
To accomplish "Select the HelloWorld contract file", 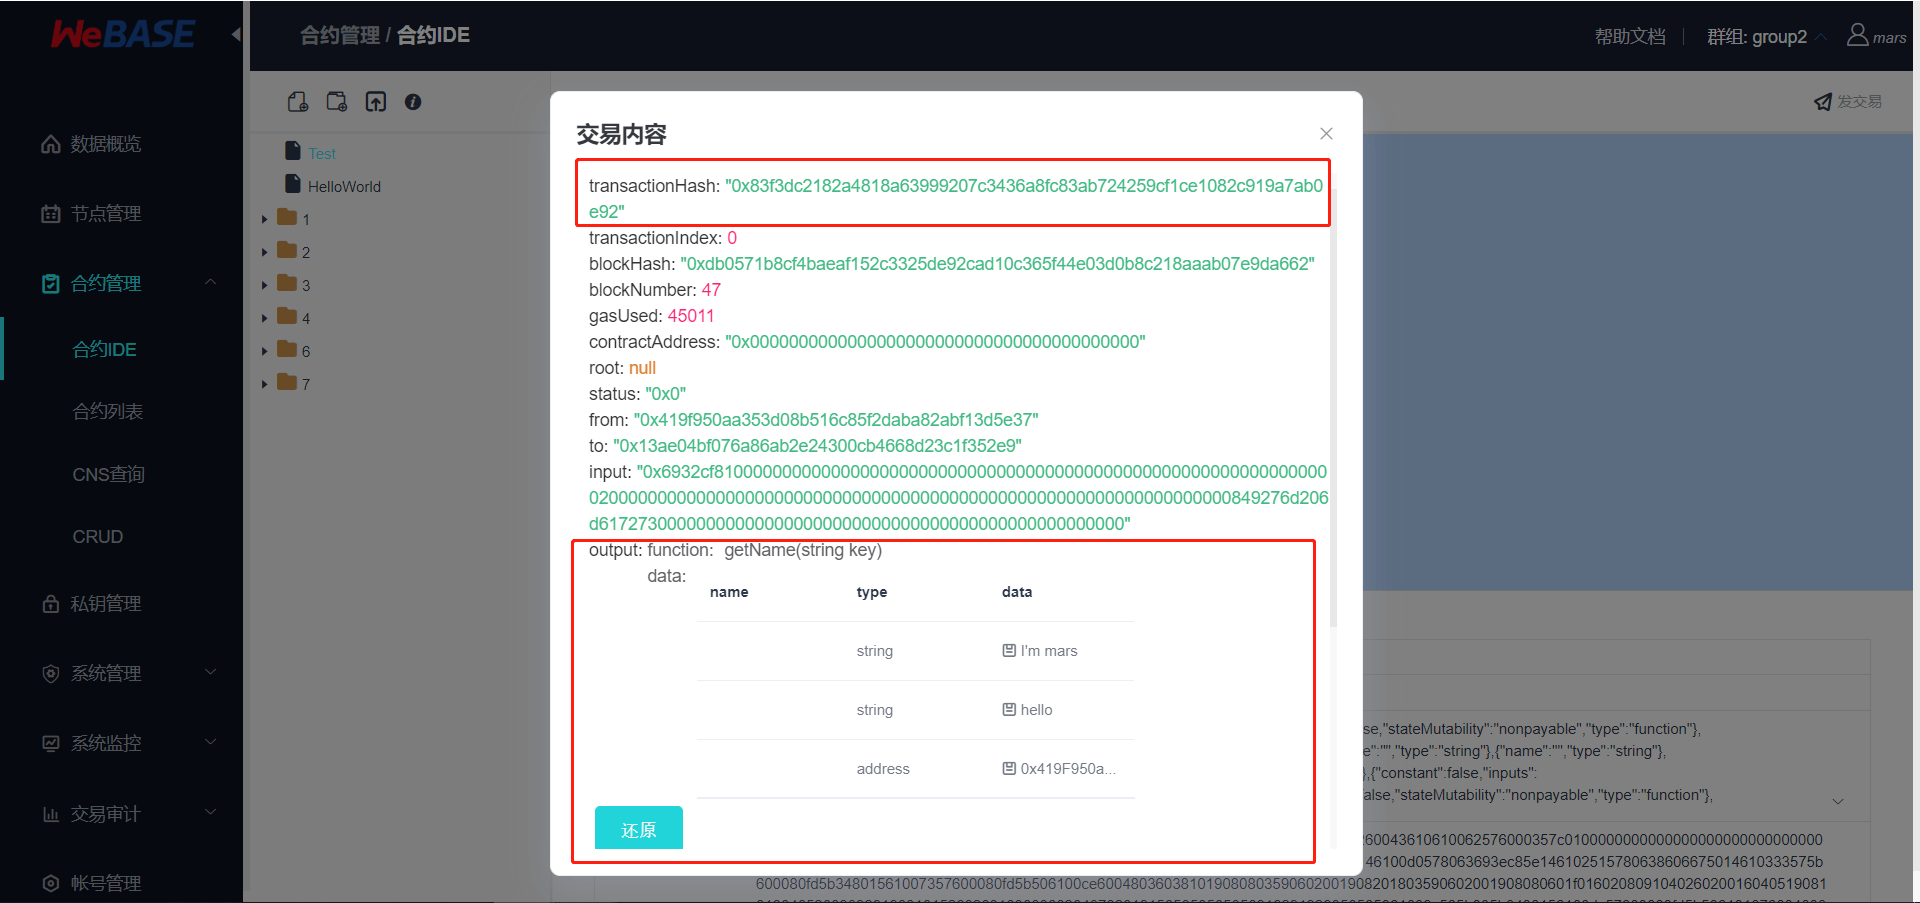I will point(344,185).
